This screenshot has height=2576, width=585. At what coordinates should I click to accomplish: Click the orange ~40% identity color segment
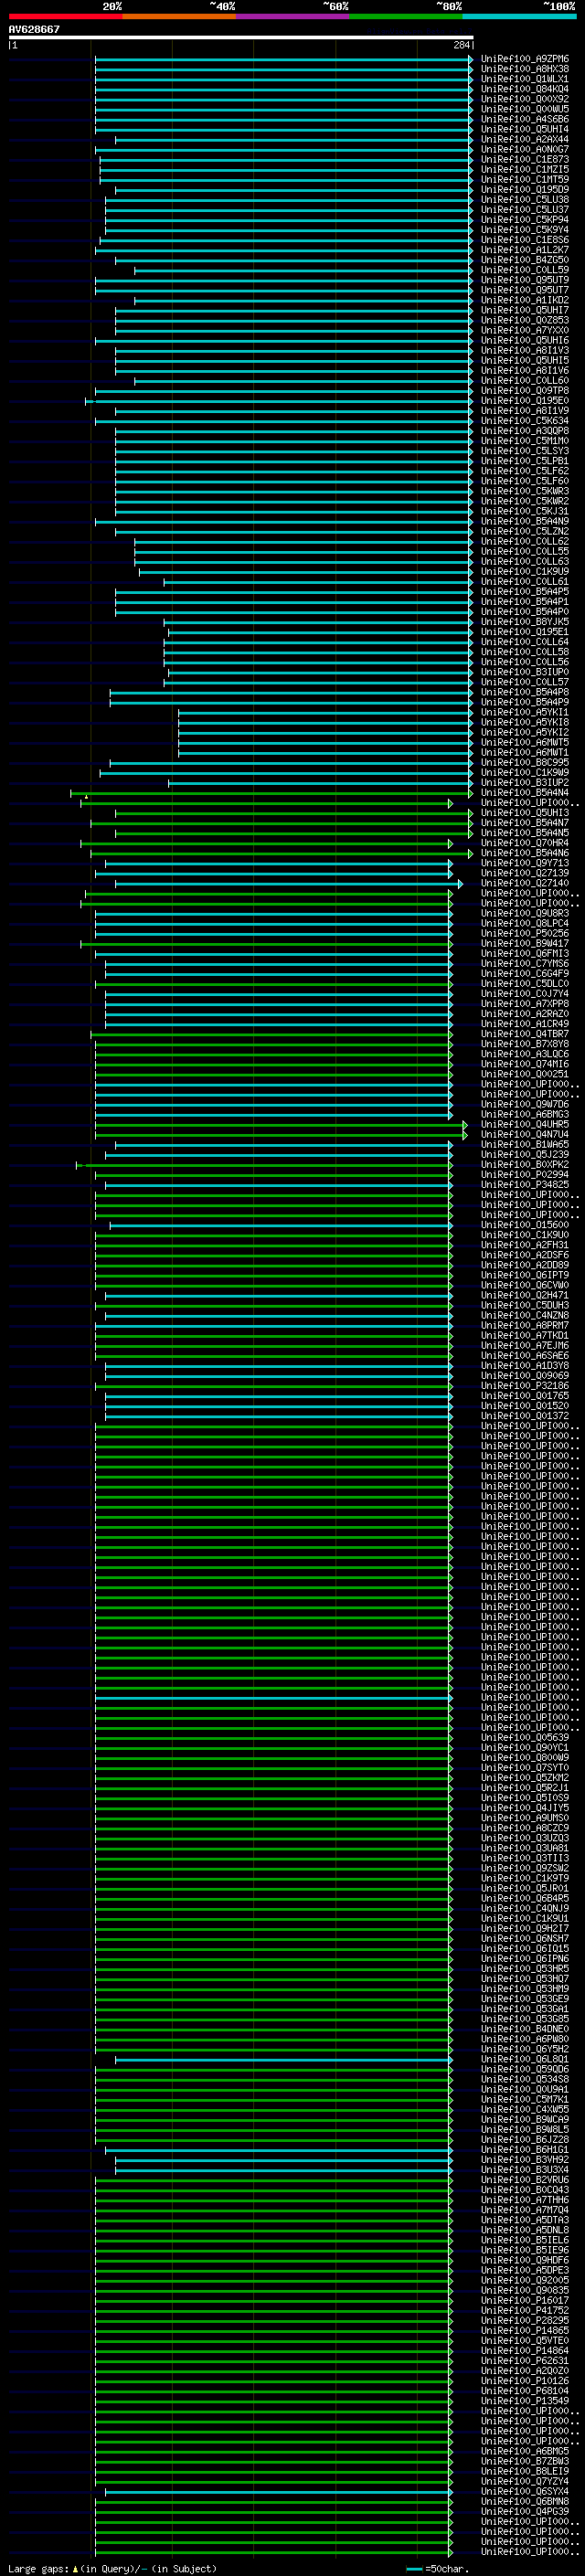[x=179, y=16]
